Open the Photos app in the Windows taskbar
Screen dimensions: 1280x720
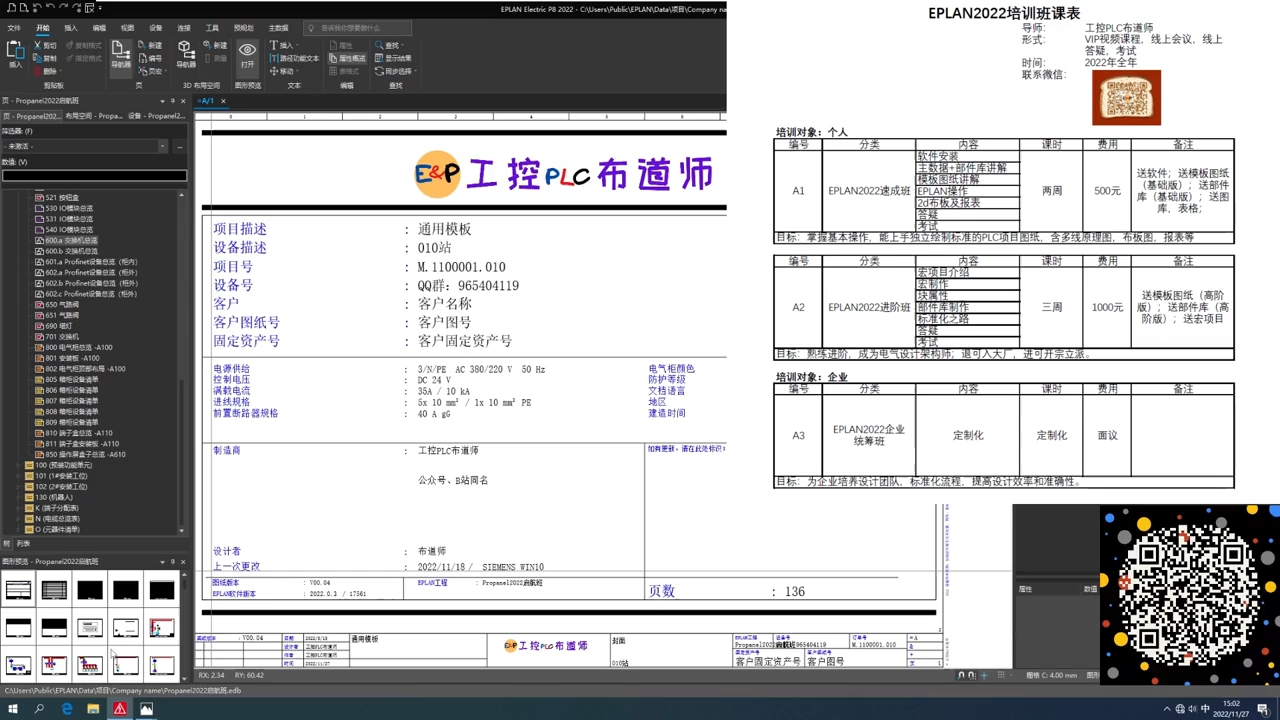click(x=147, y=709)
